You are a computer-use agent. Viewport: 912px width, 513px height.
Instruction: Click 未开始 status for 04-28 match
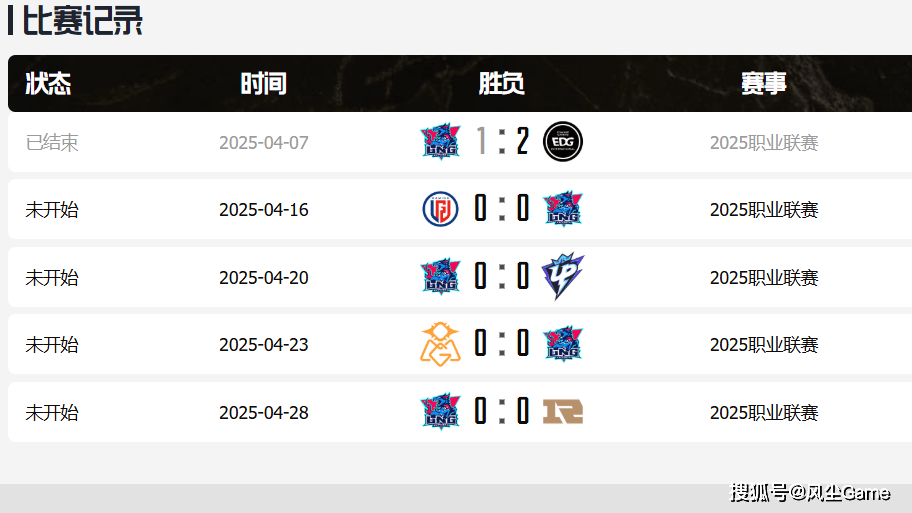(x=52, y=412)
